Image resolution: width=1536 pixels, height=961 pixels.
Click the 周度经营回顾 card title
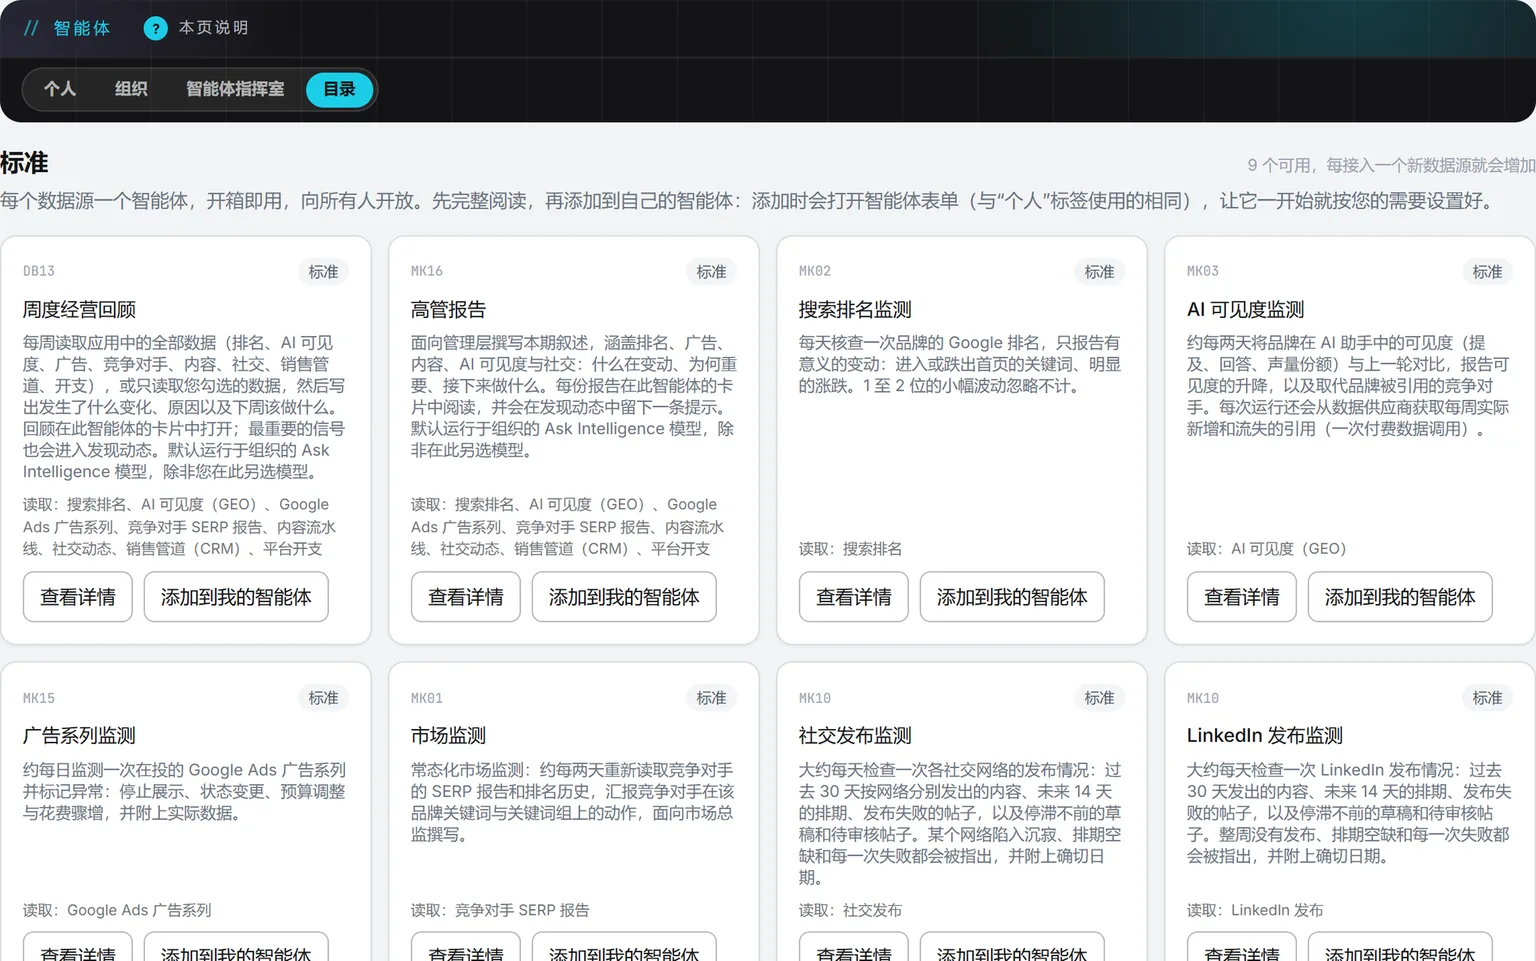(79, 310)
